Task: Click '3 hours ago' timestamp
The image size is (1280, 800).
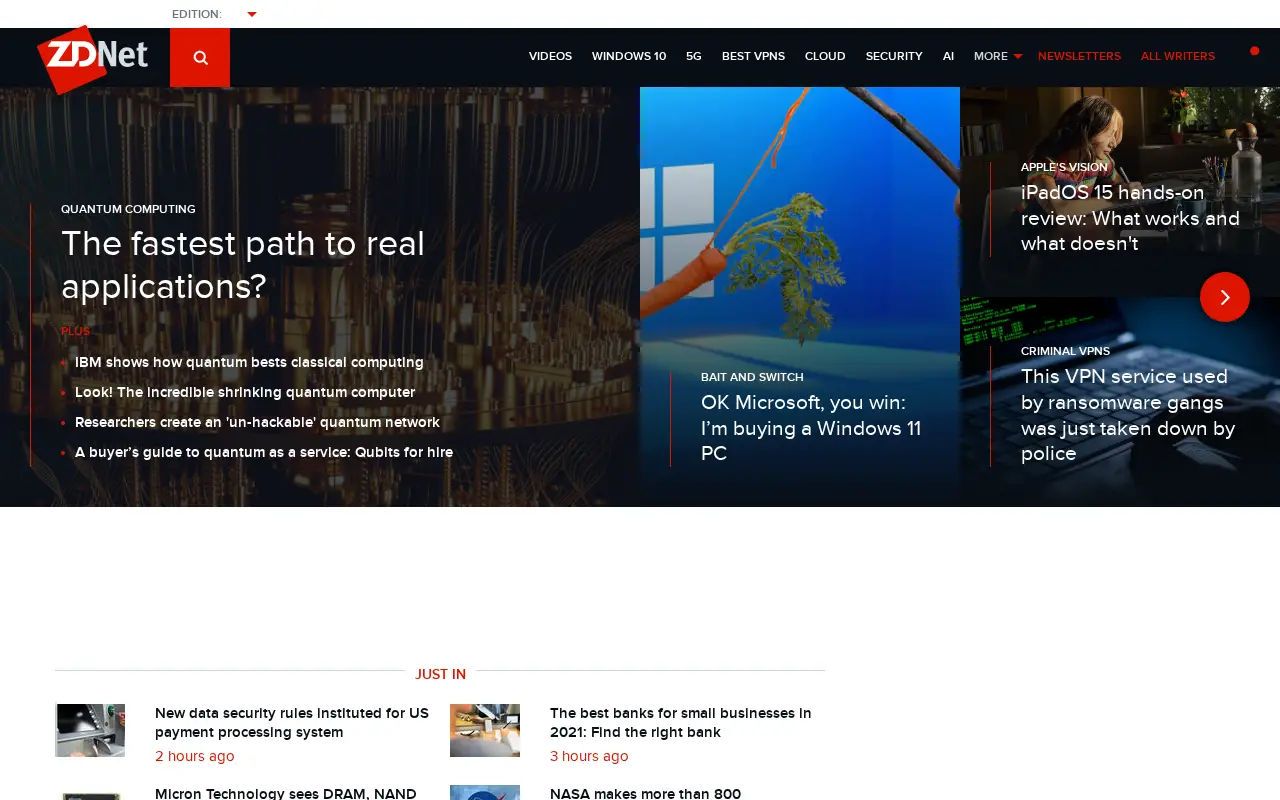Action: coord(589,756)
